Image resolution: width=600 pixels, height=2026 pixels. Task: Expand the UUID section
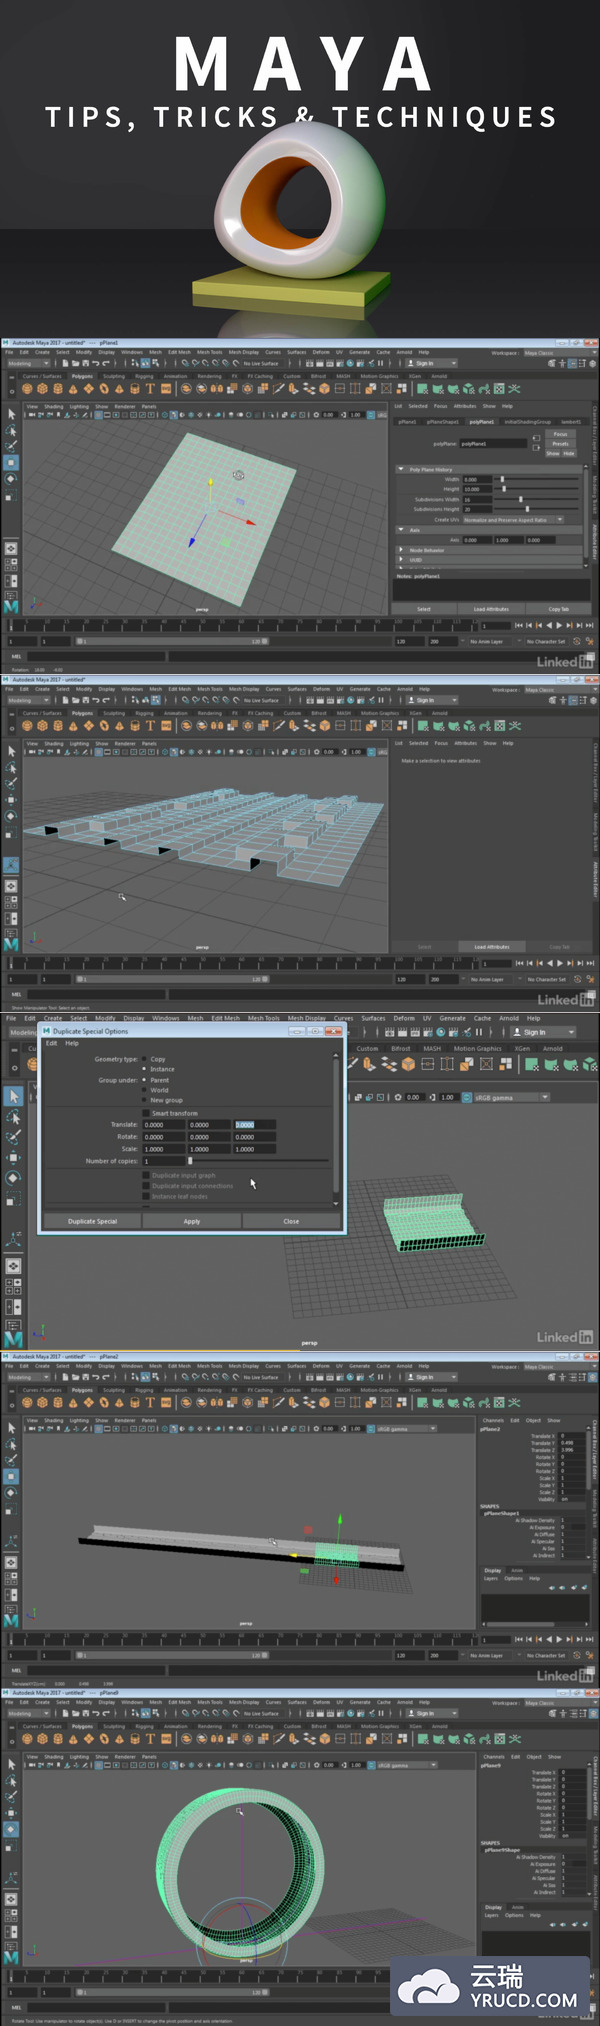coord(401,560)
